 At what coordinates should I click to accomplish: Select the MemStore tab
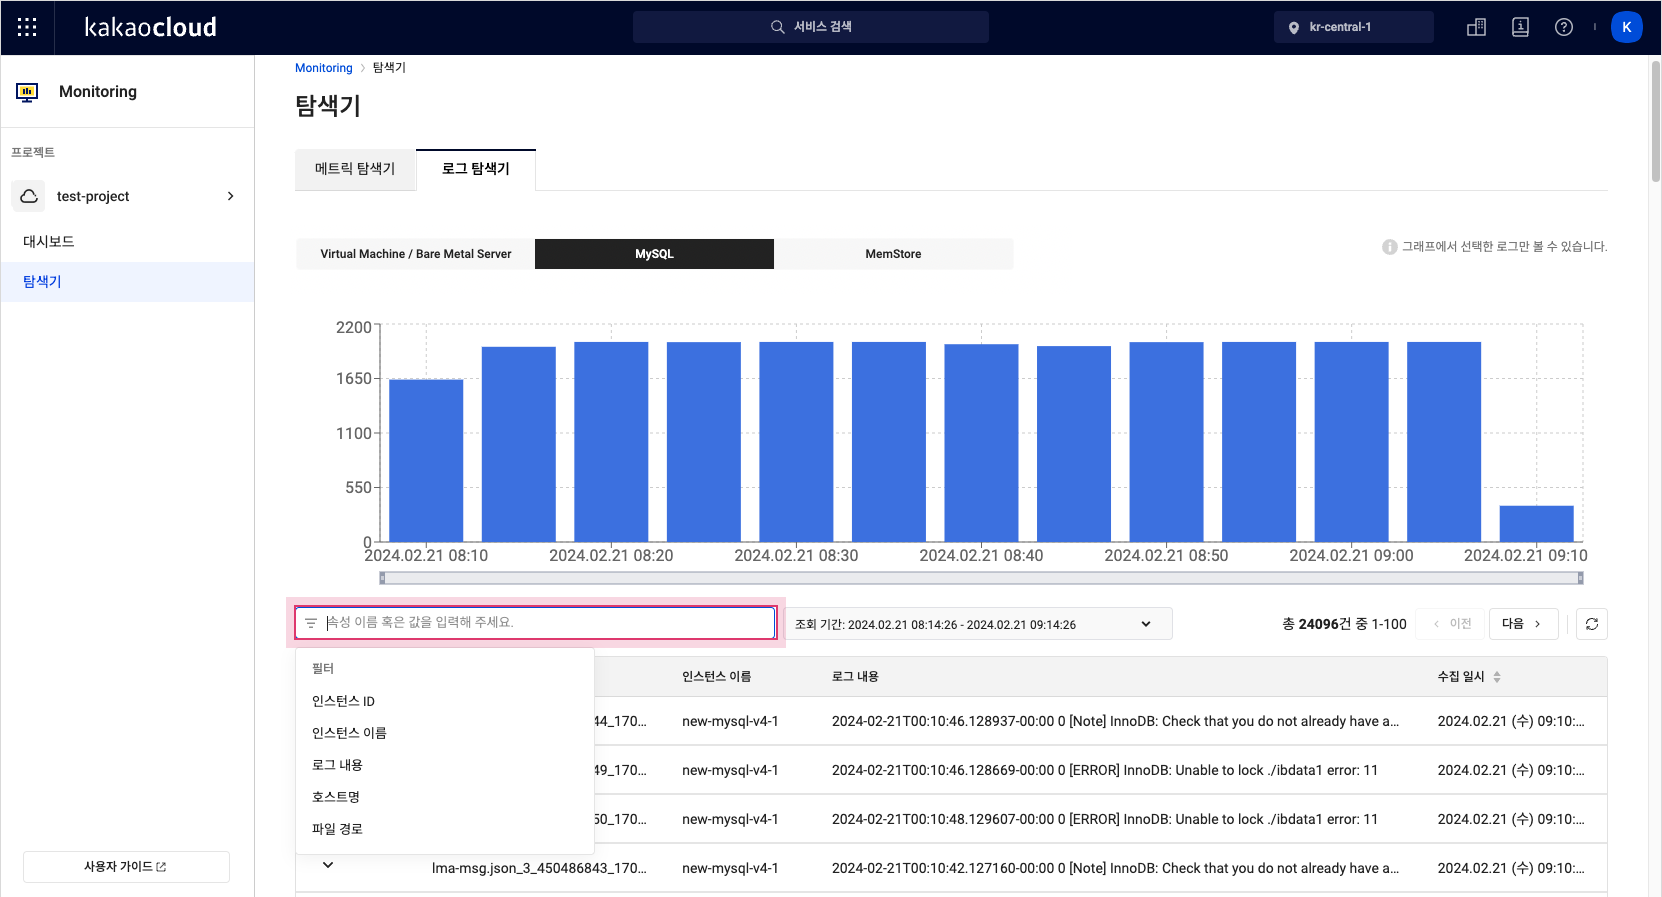pyautogui.click(x=893, y=254)
